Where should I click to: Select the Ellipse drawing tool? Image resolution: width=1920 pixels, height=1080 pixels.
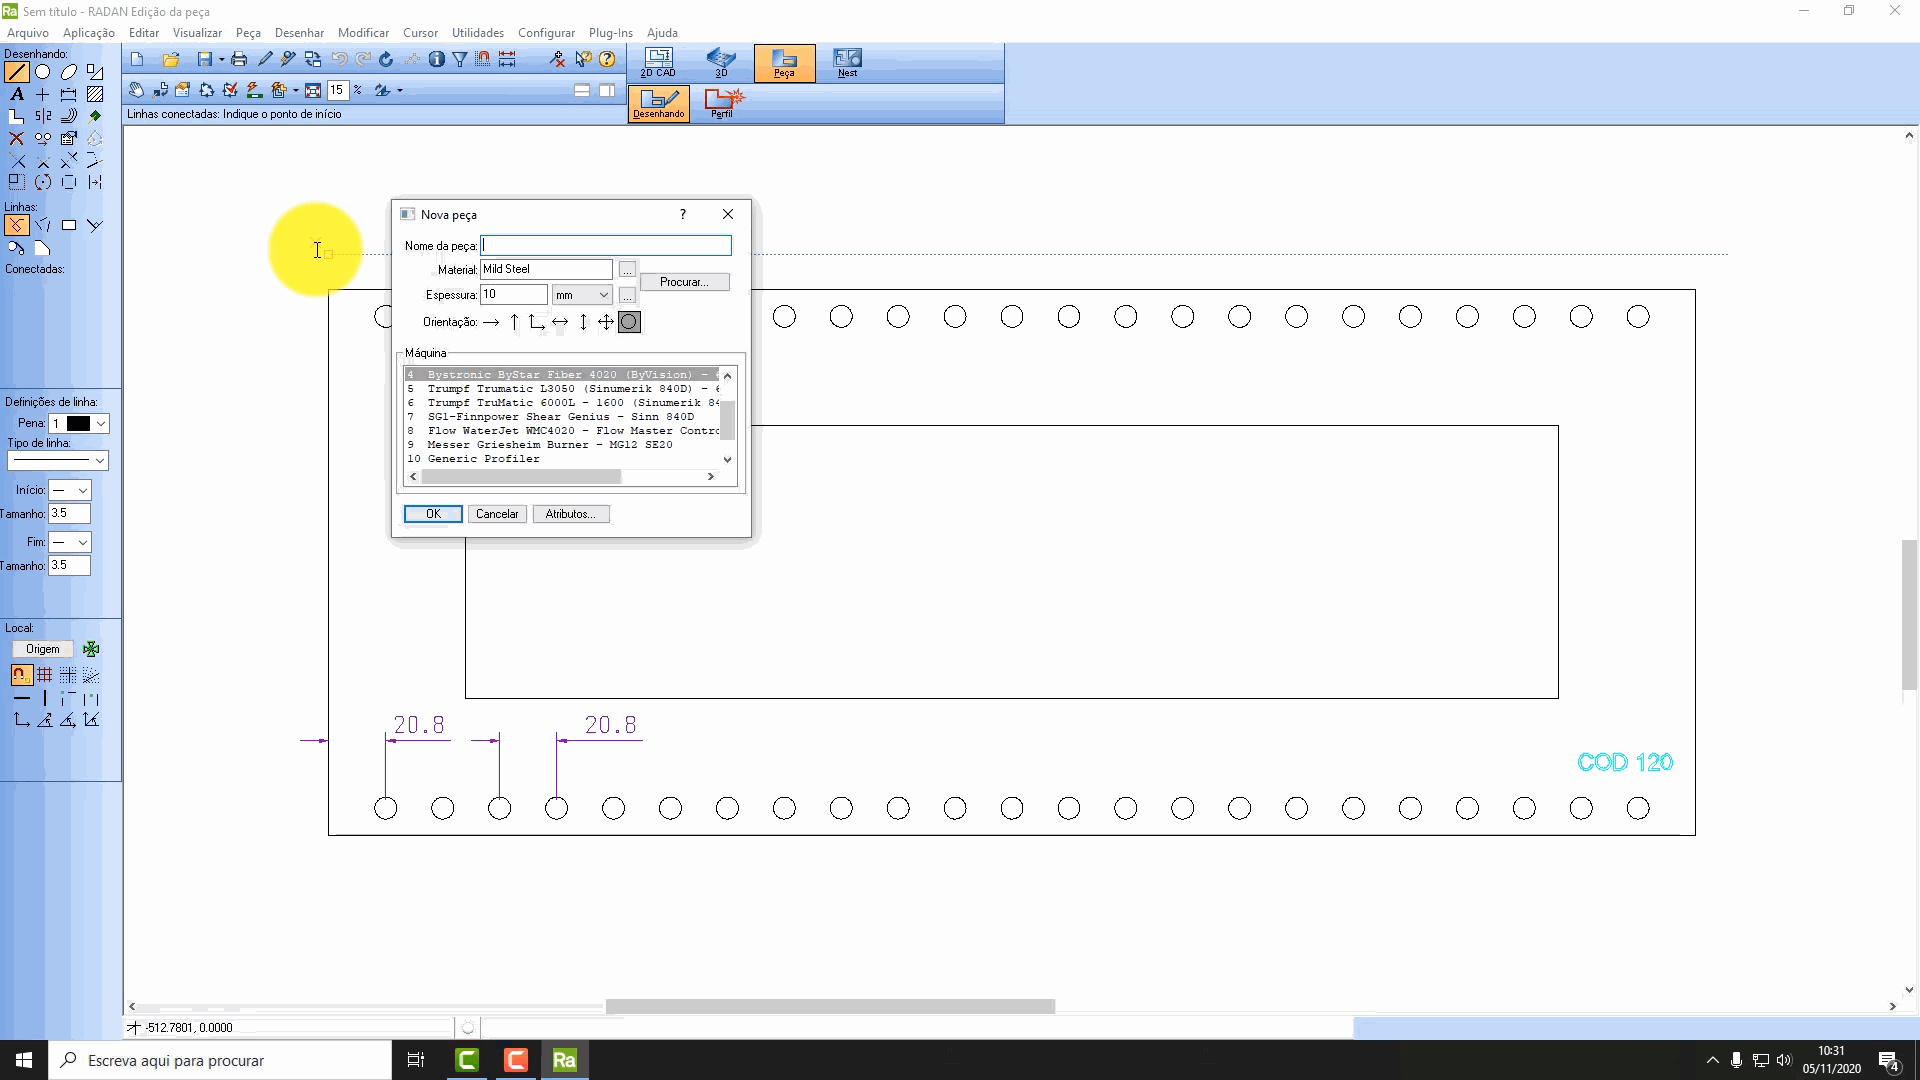coord(69,72)
